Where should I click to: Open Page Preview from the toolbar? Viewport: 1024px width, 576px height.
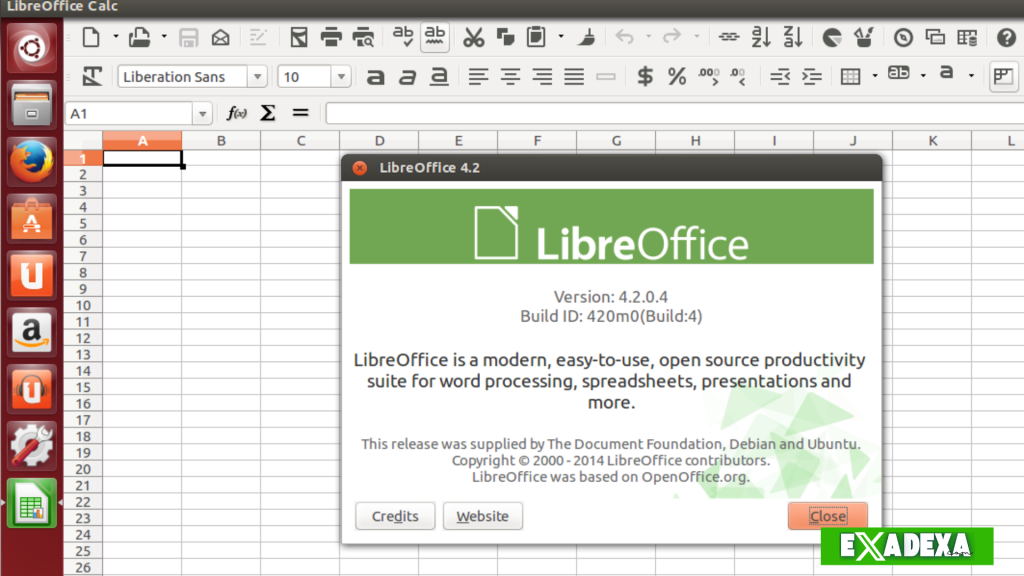(363, 37)
